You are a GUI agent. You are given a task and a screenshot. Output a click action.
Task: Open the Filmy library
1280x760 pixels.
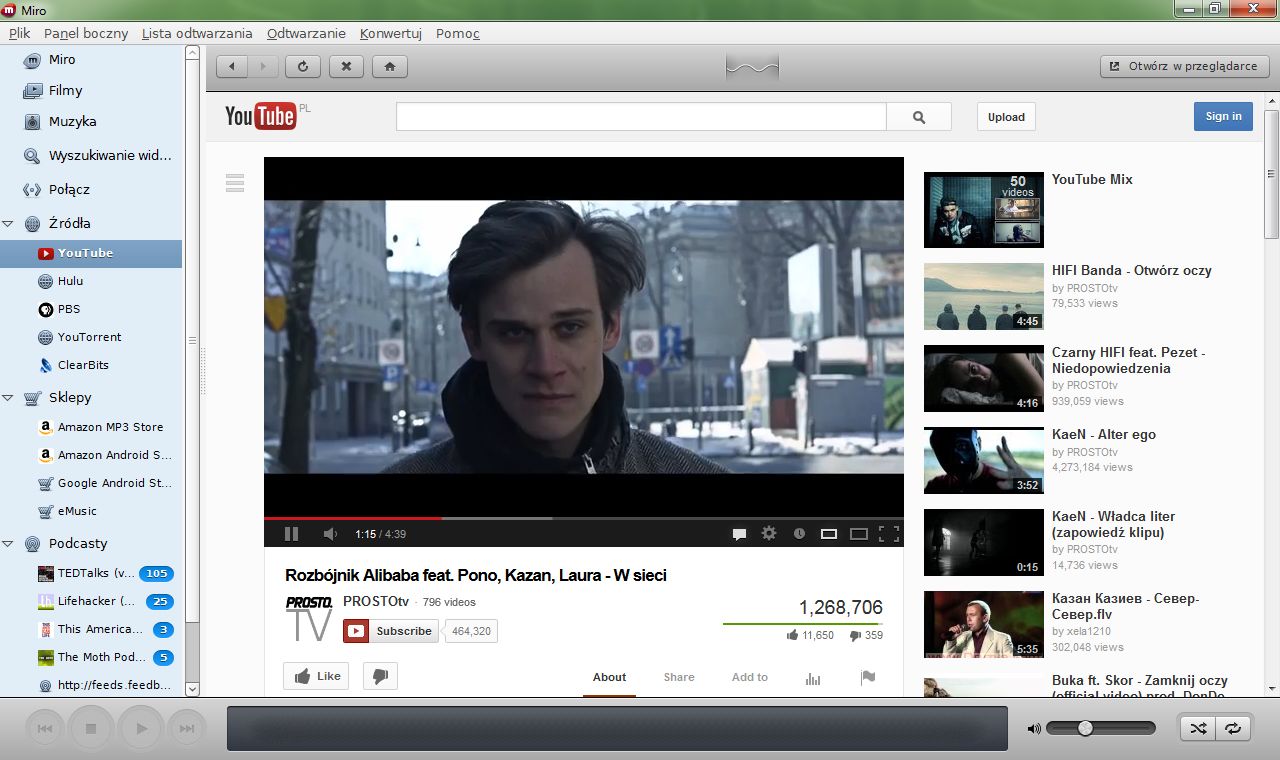tap(91, 91)
